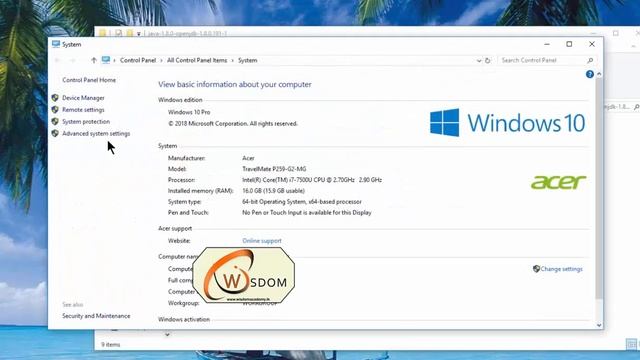The height and width of the screenshot is (360, 640).
Task: Go to Control Panel Home
Action: point(89,80)
